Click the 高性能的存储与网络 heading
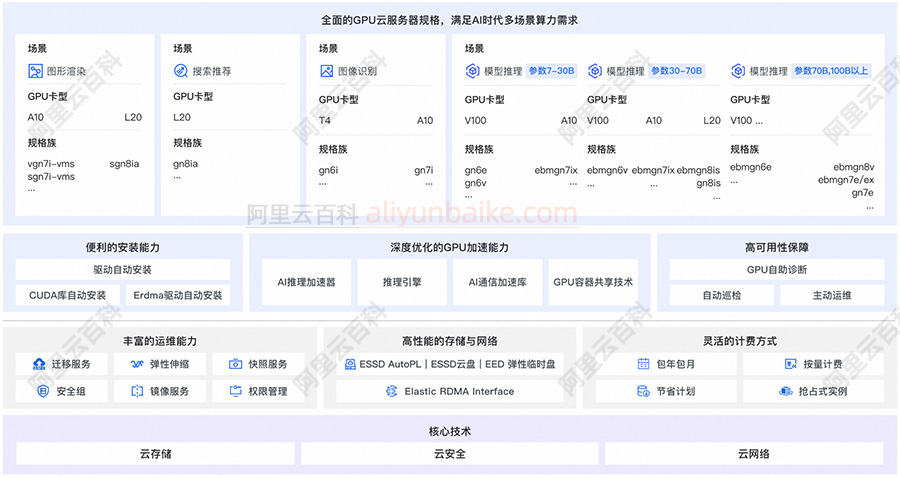 [x=449, y=341]
